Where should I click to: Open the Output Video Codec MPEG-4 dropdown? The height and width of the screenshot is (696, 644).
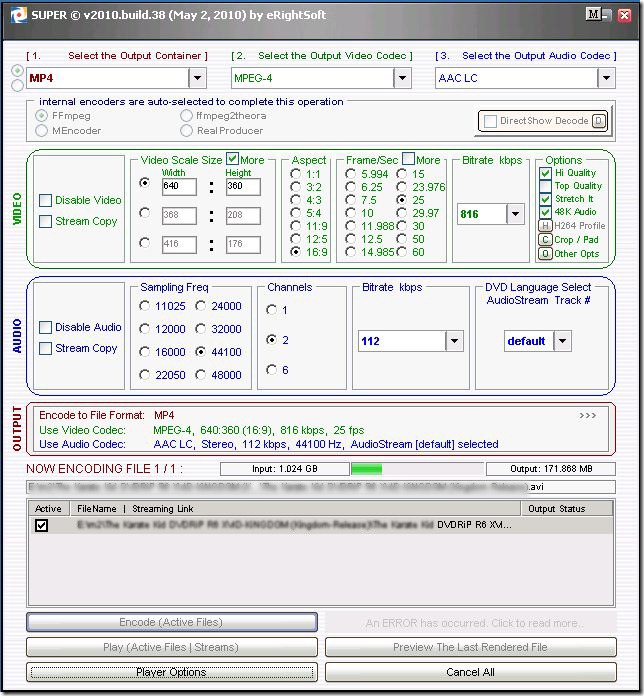(x=402, y=79)
